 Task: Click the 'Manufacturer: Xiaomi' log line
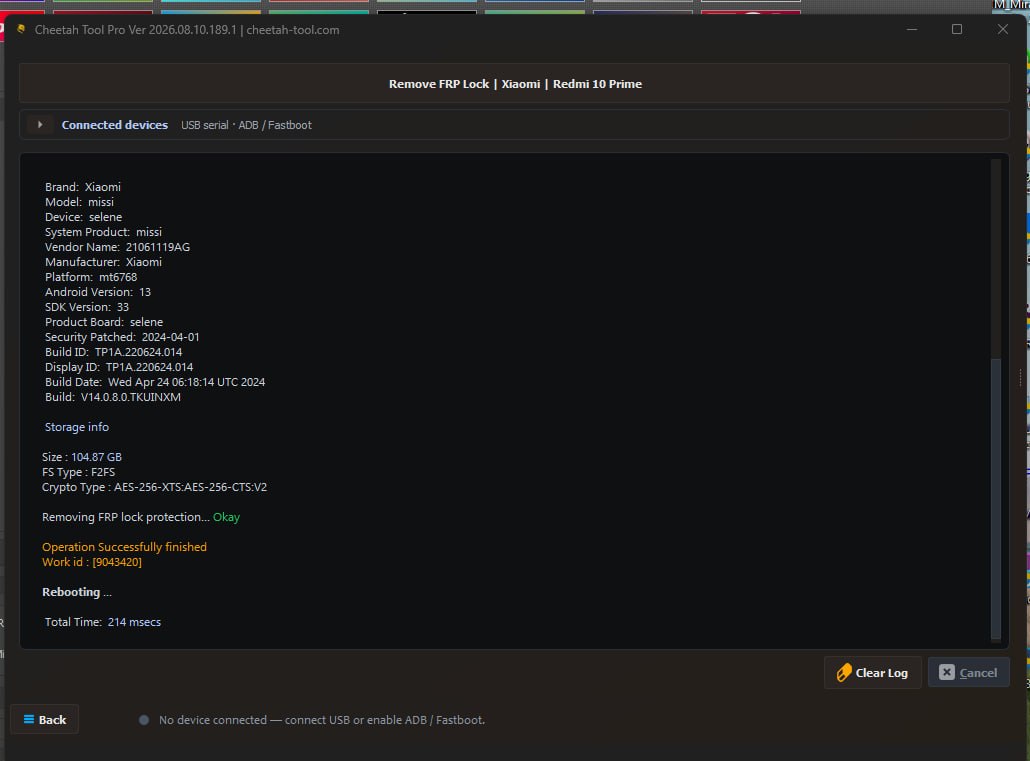(103, 262)
